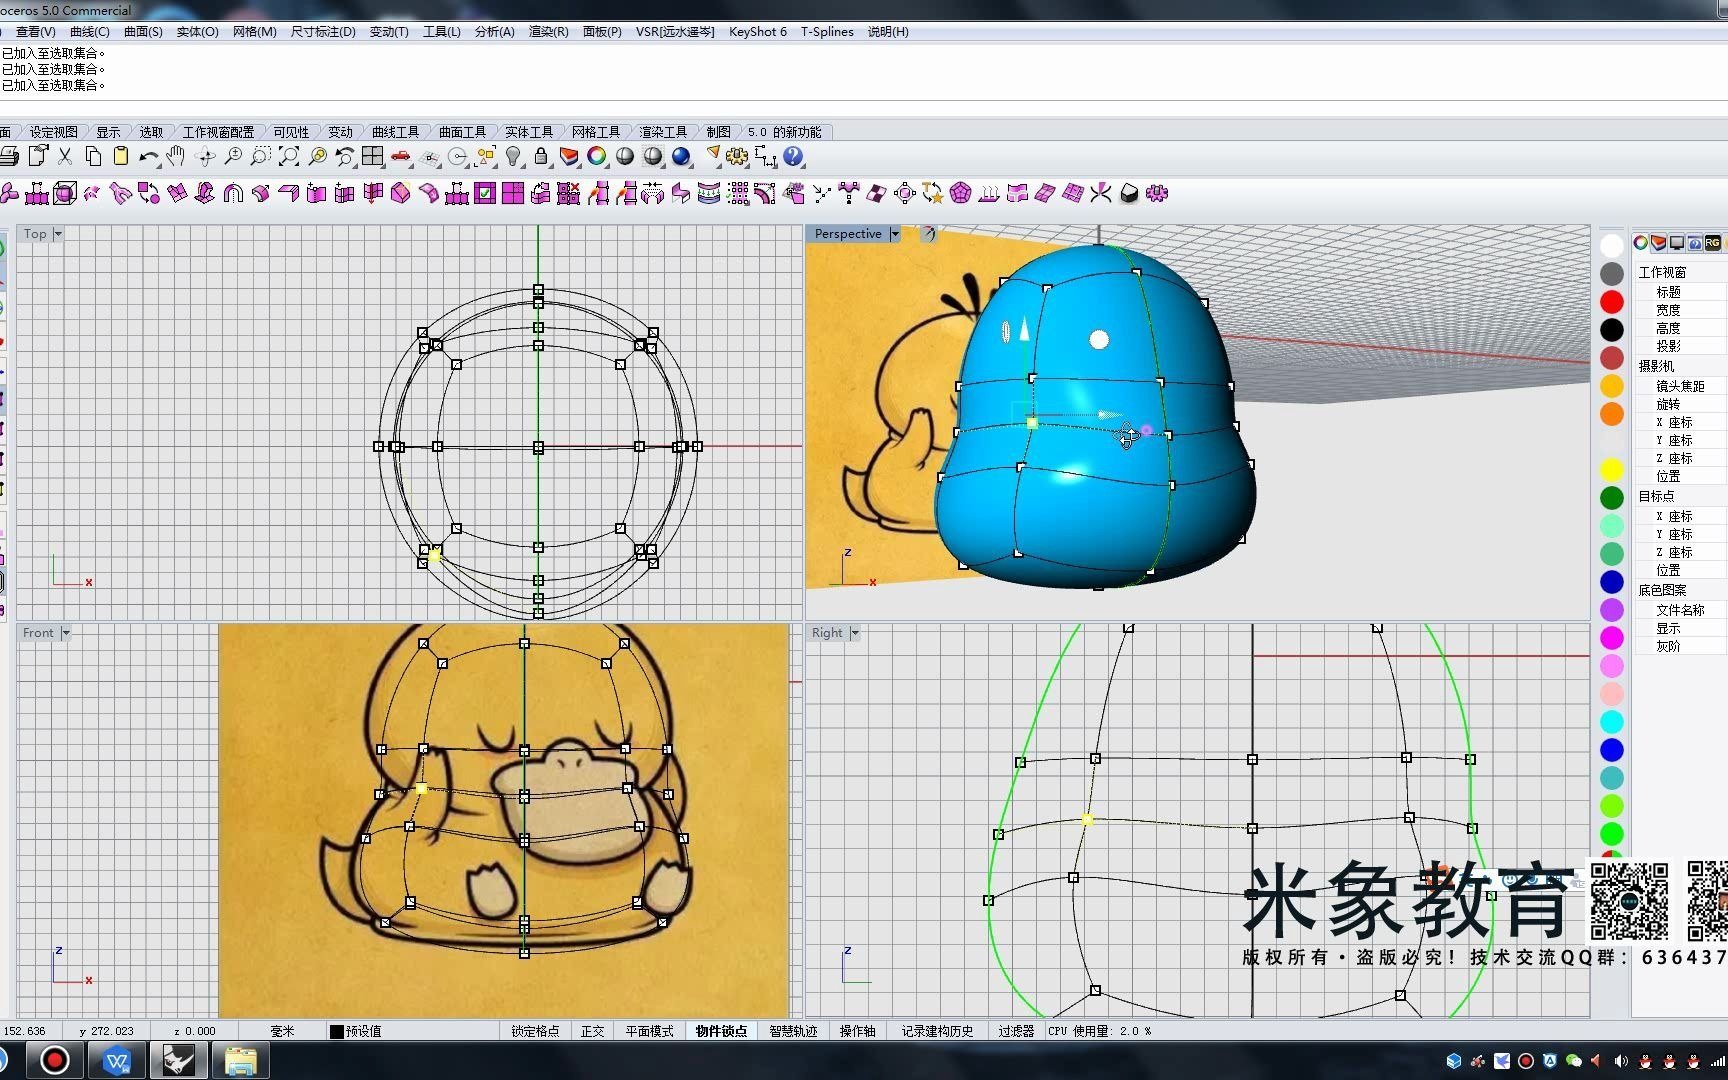Click the lock objects icon
Screen dimensions: 1728x1080
click(540, 157)
